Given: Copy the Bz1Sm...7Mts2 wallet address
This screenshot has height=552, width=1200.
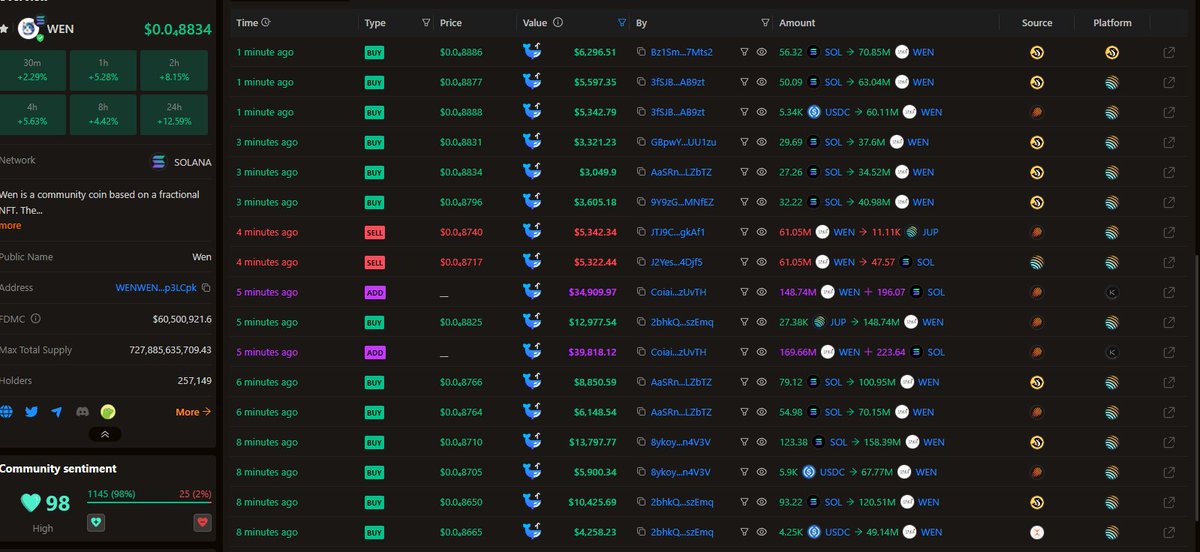Looking at the screenshot, I should [641, 52].
